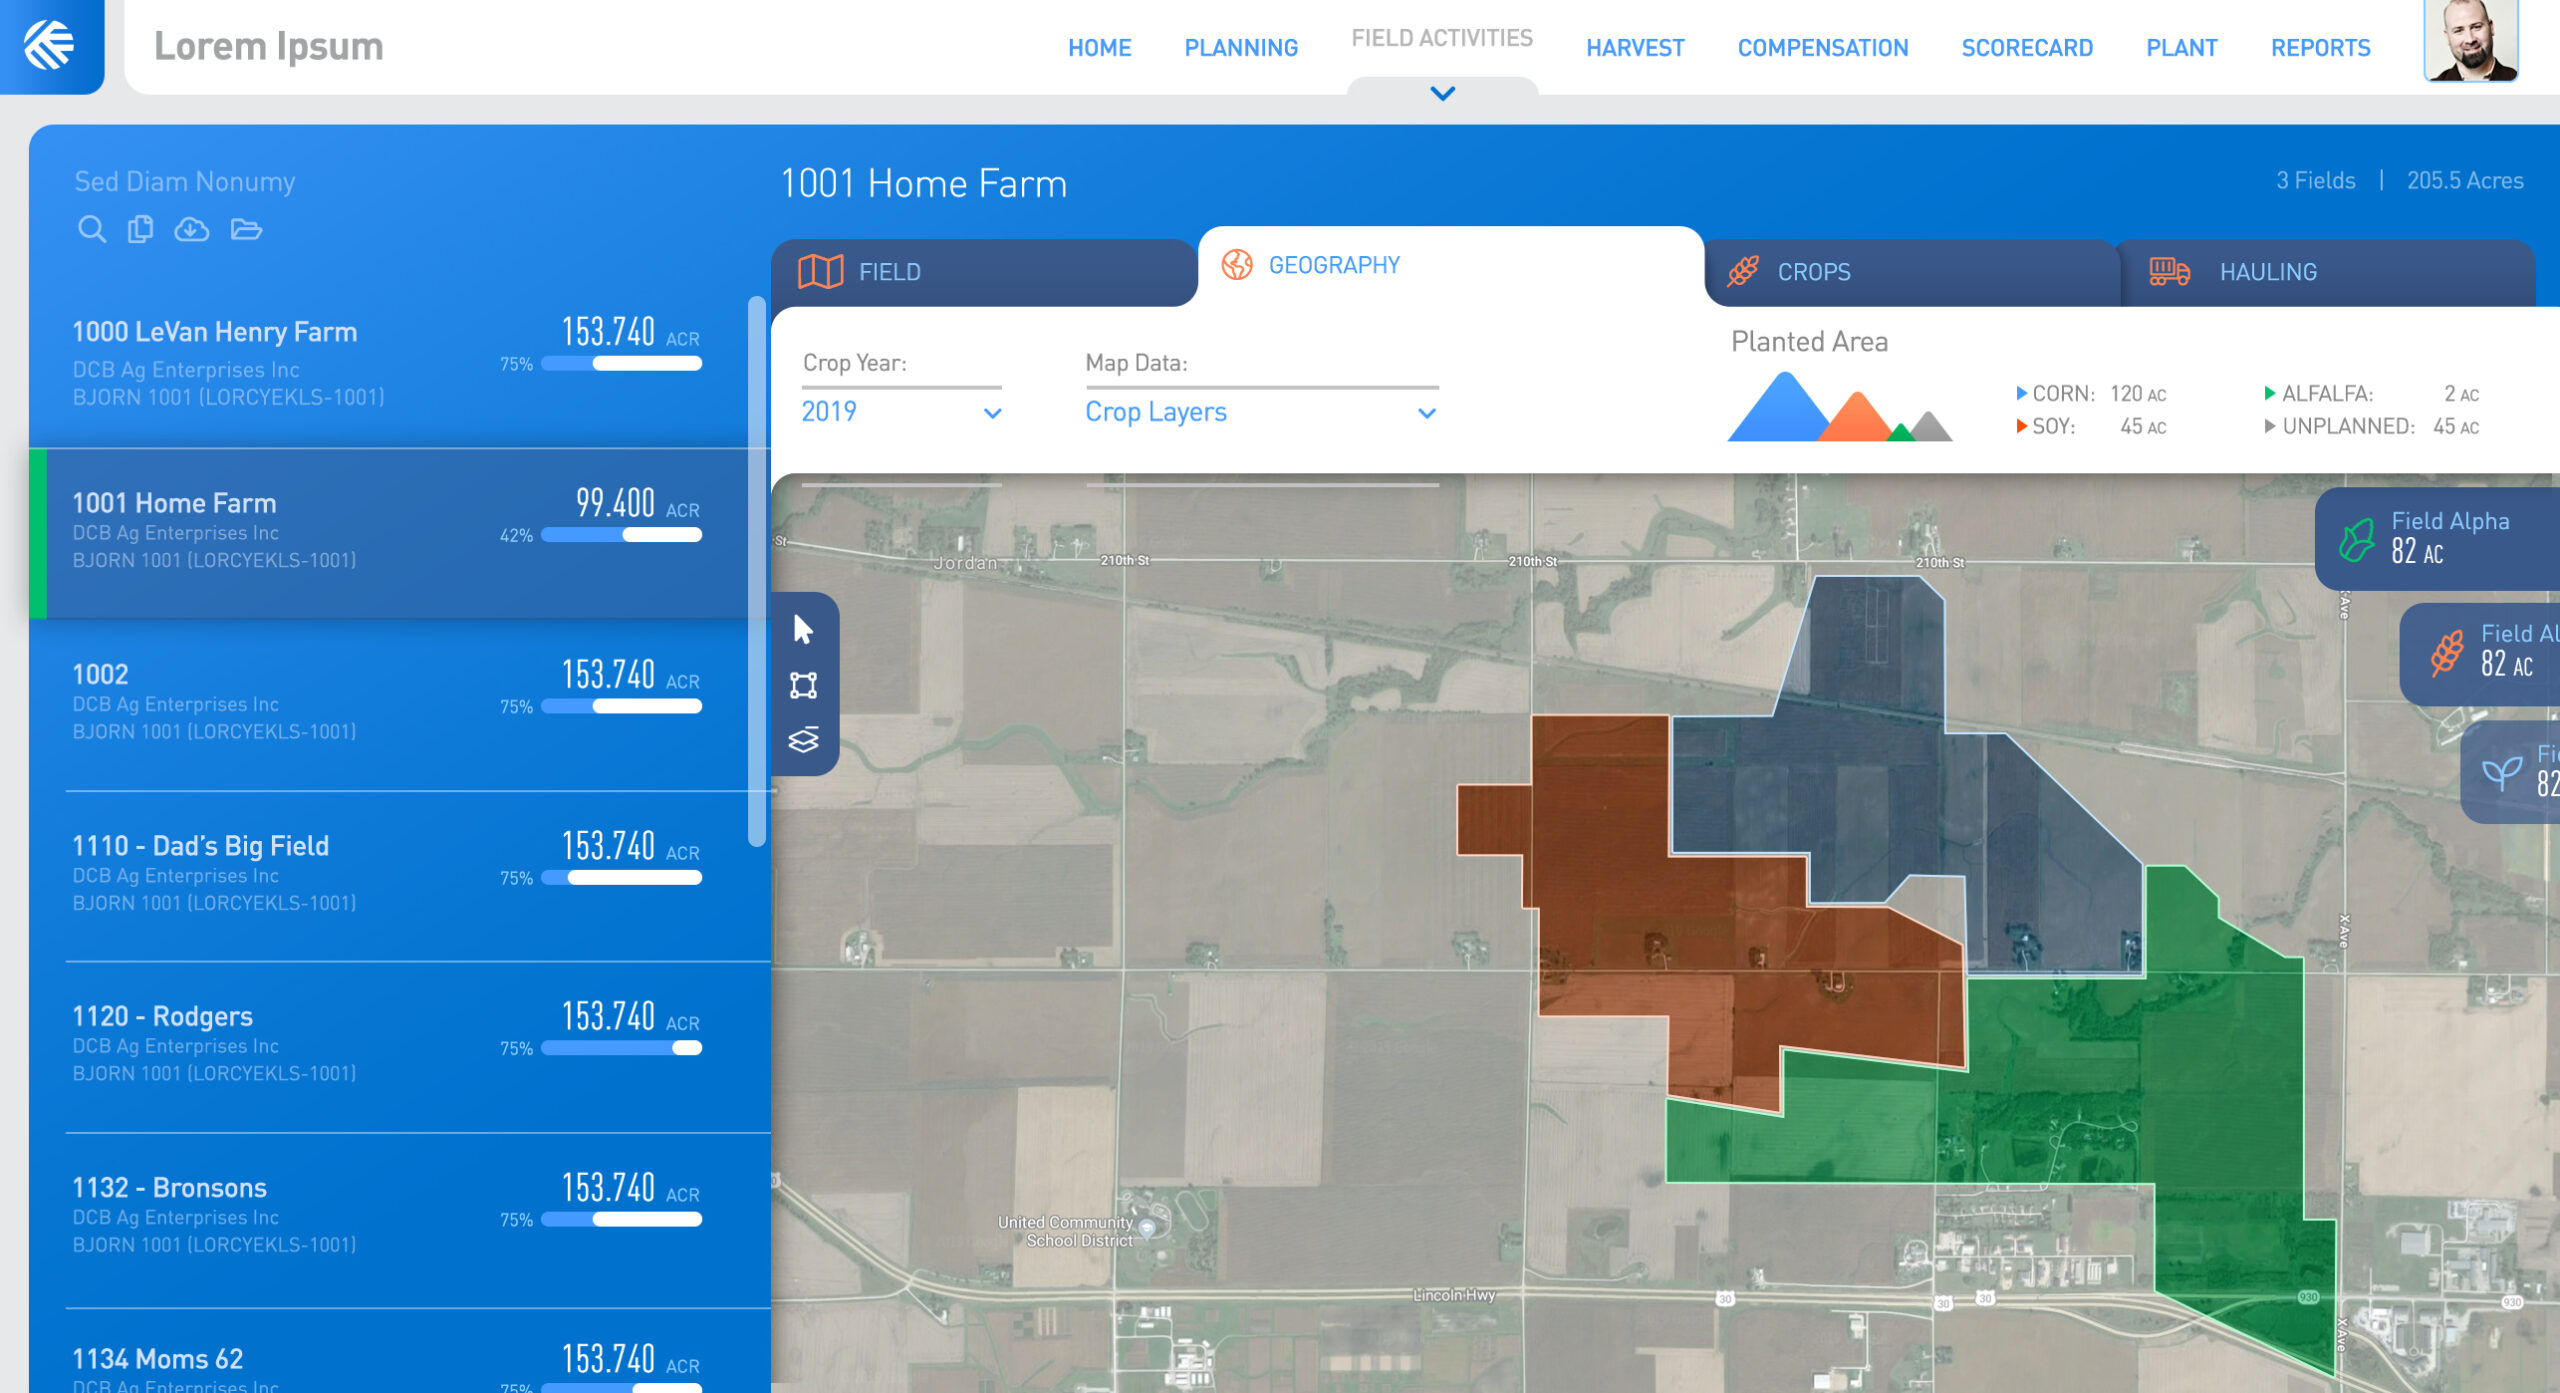Open the REPORTS menu

[2320, 47]
